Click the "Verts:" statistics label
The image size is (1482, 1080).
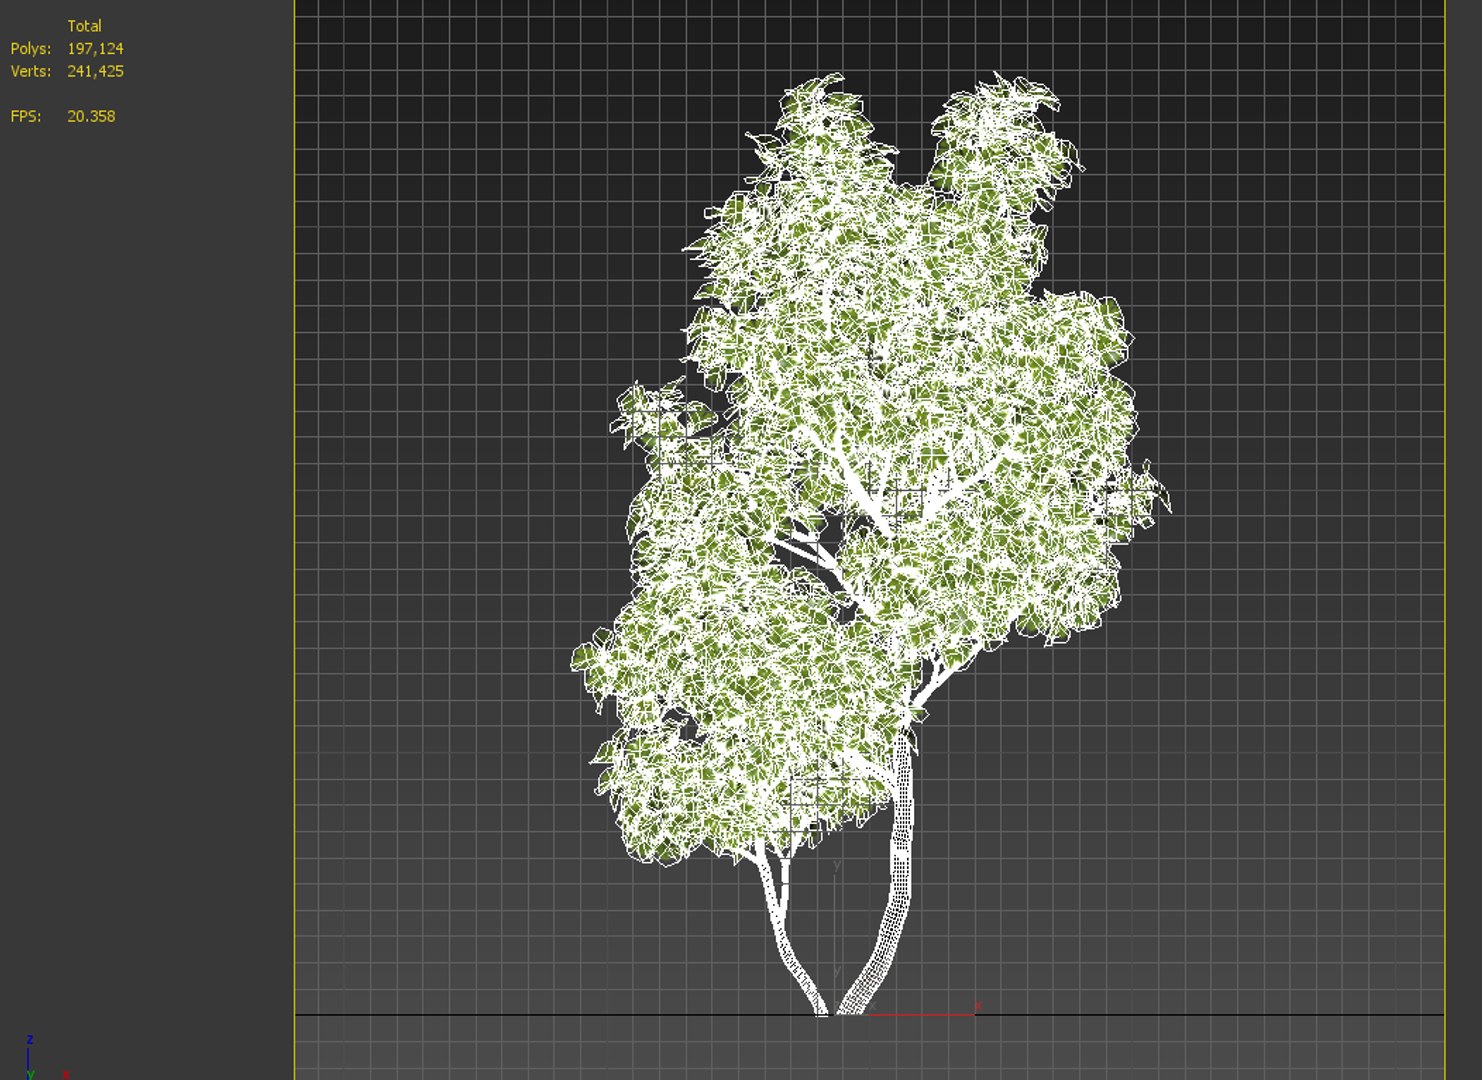31,72
